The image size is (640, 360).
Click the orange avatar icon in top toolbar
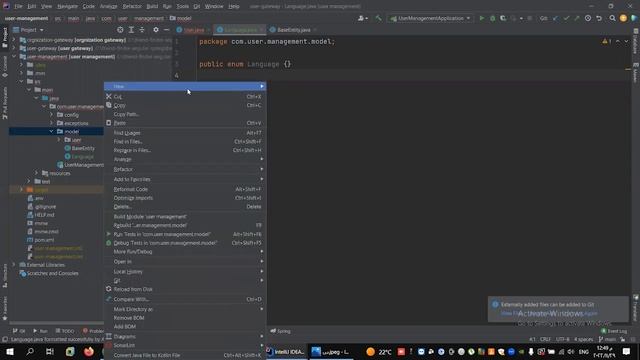pyautogui.click(x=623, y=18)
